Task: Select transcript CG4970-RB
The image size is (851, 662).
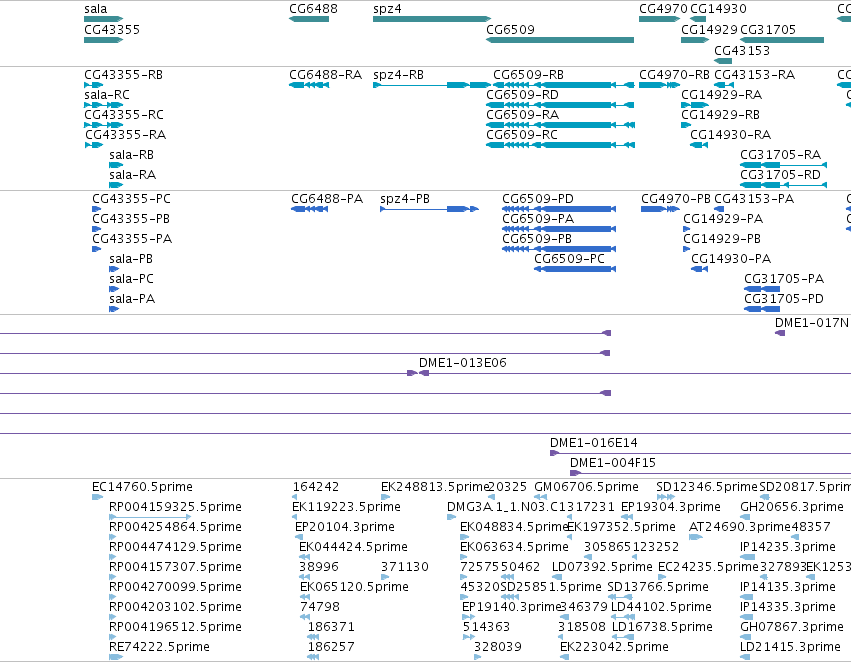Action: click(x=659, y=85)
